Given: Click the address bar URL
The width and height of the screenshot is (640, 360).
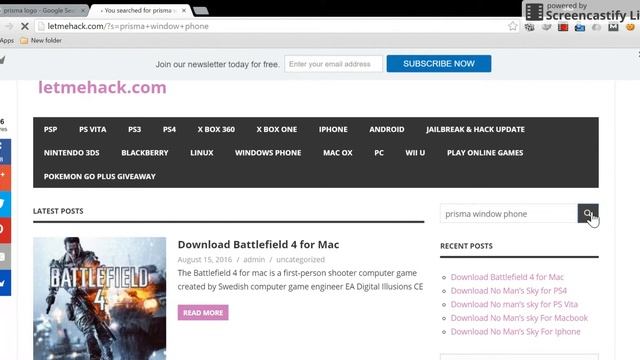Looking at the screenshot, I should pos(128,27).
